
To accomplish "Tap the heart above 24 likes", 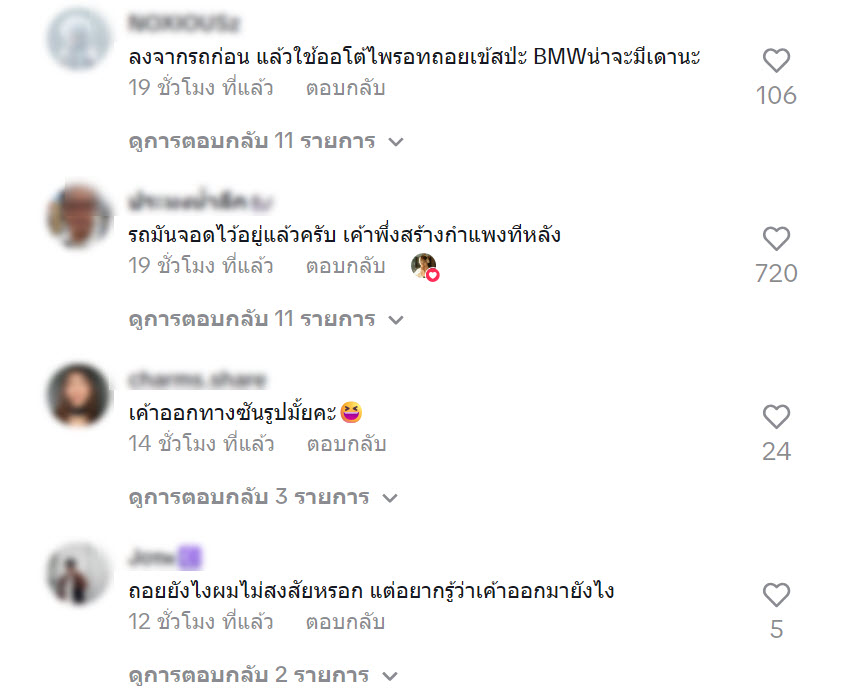I will click(776, 417).
